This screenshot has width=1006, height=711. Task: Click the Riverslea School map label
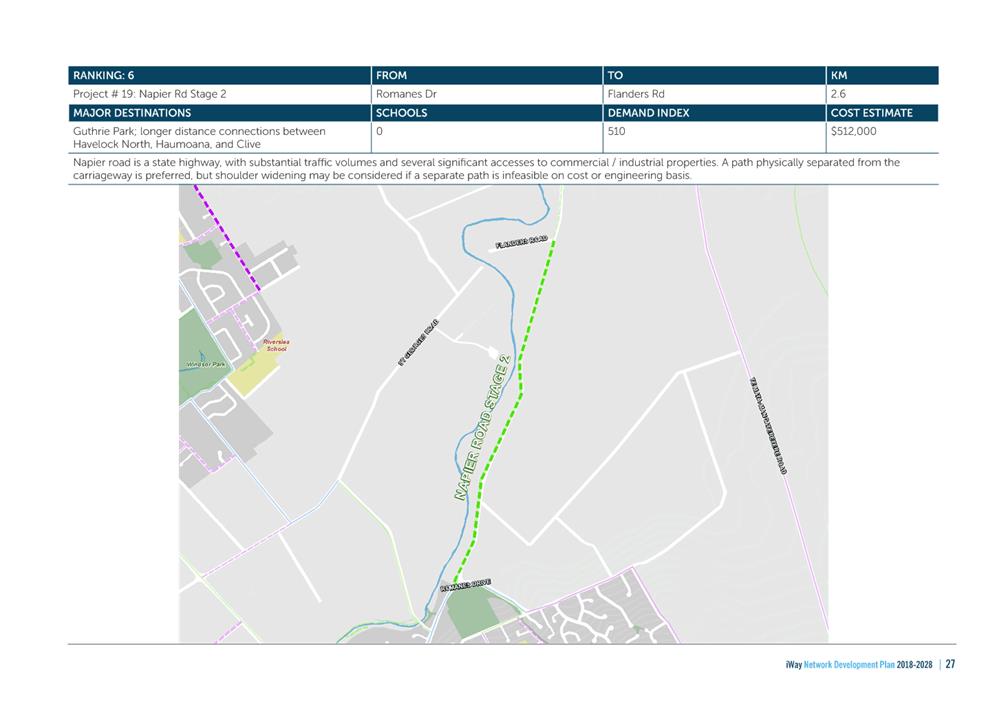pyautogui.click(x=277, y=345)
